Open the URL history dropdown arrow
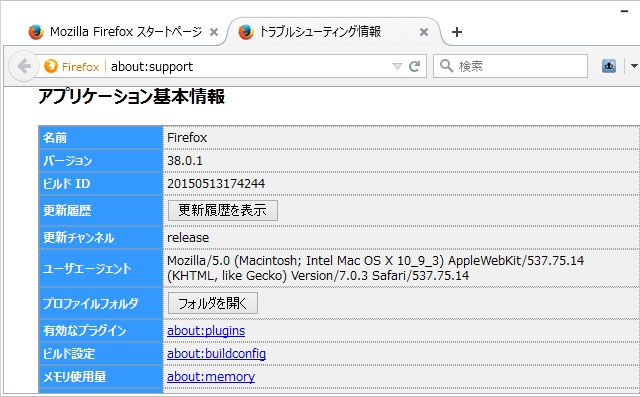The image size is (640, 397). click(x=397, y=66)
